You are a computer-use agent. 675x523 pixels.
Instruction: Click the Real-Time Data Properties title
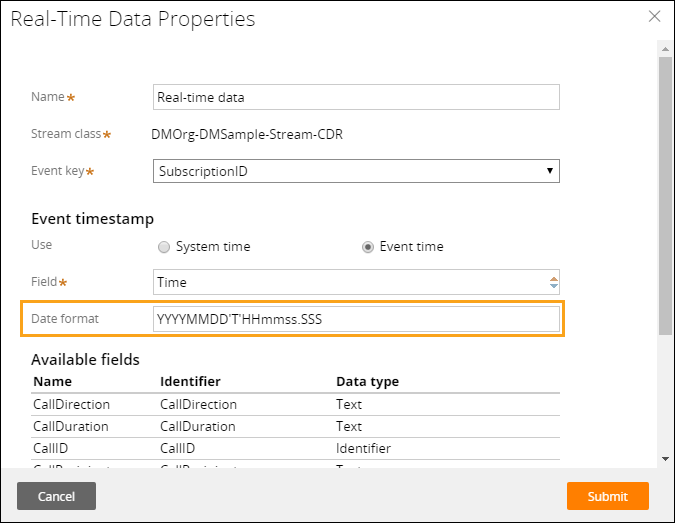[133, 19]
